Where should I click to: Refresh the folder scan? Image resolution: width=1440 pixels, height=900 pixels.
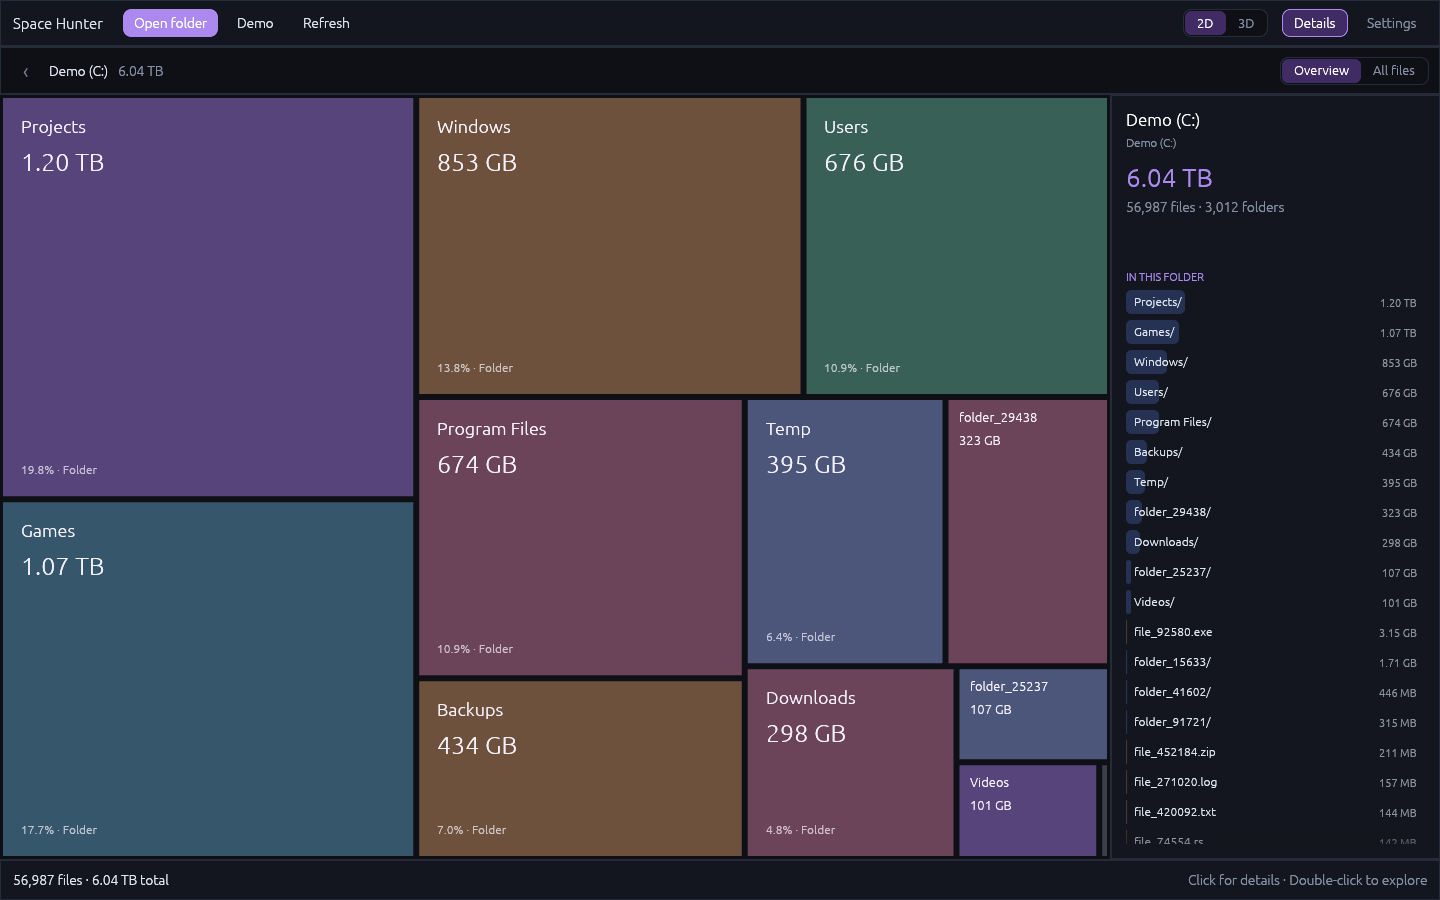(x=326, y=23)
